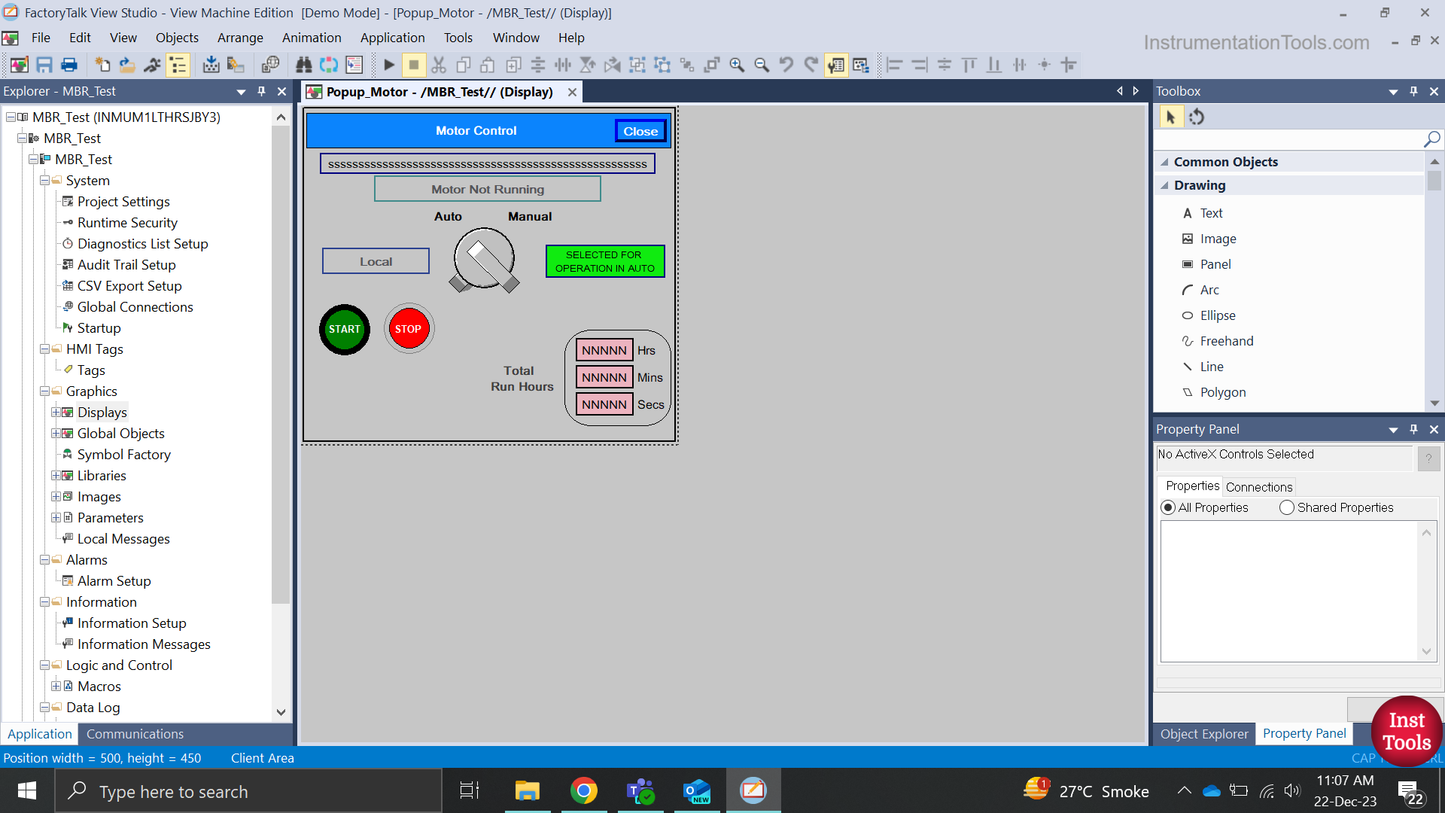Collapse the Drawing toolbox group
The width and height of the screenshot is (1445, 813).
coord(1164,186)
